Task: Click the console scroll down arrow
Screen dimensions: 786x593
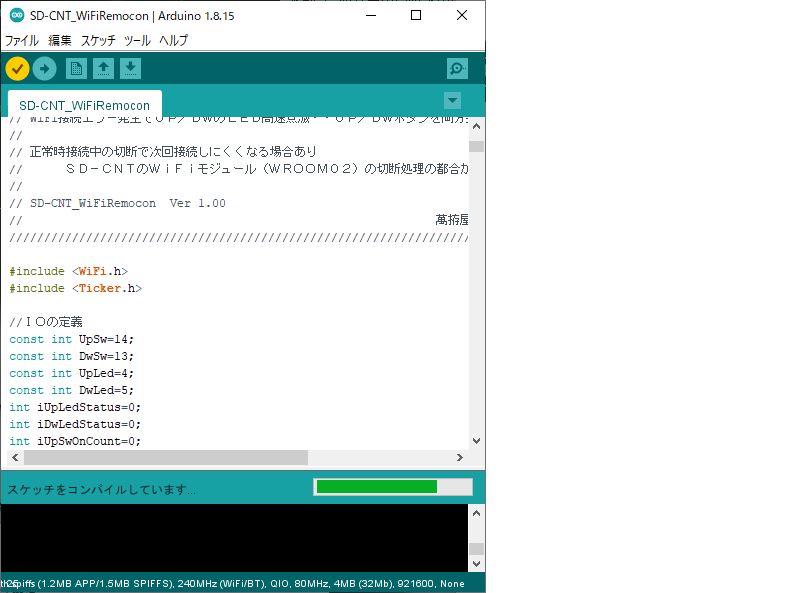Action: (476, 563)
